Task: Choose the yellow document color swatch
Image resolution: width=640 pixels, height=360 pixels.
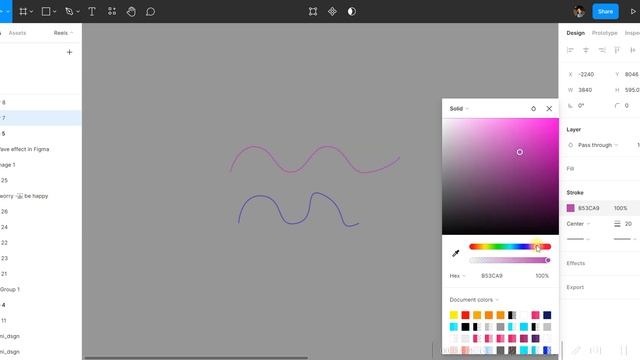Action: tap(453, 315)
